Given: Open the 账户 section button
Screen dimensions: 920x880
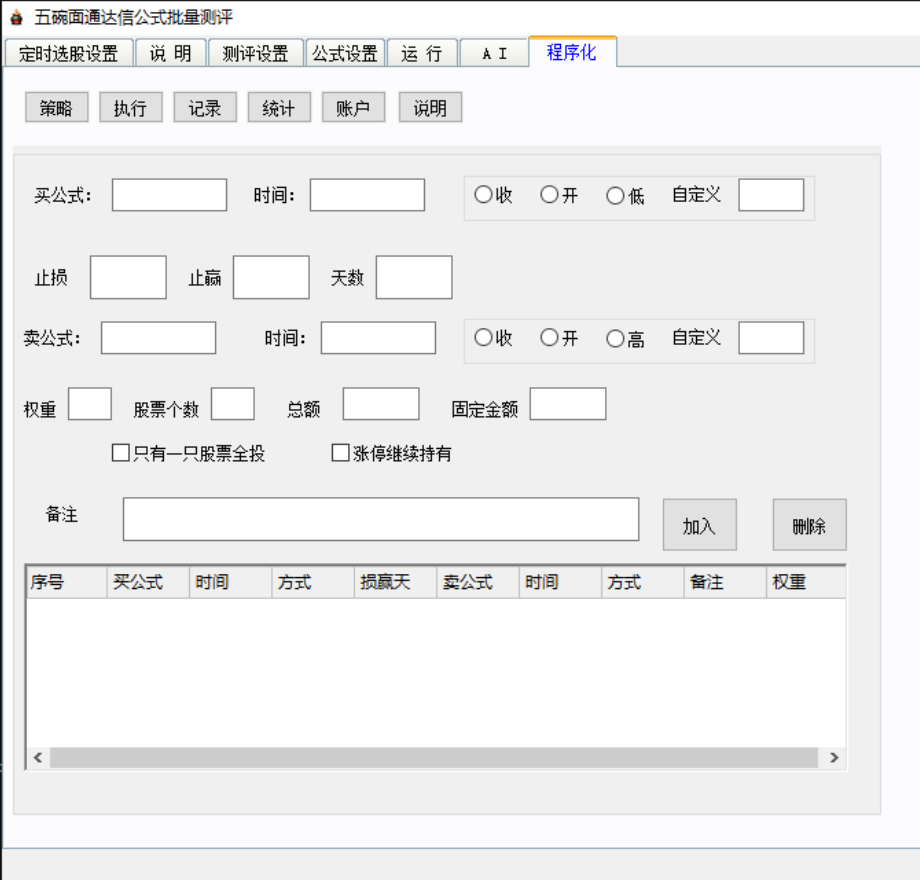Looking at the screenshot, I should [353, 109].
